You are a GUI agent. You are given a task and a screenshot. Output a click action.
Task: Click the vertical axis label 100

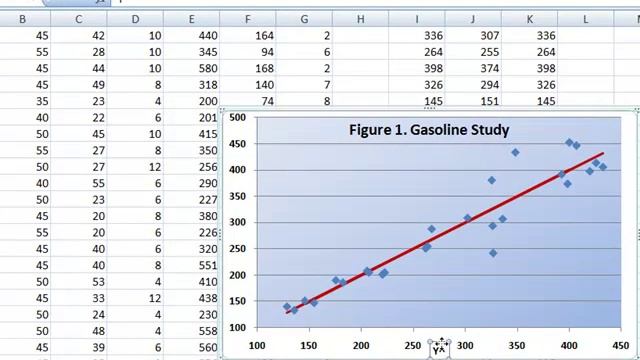[x=237, y=327]
